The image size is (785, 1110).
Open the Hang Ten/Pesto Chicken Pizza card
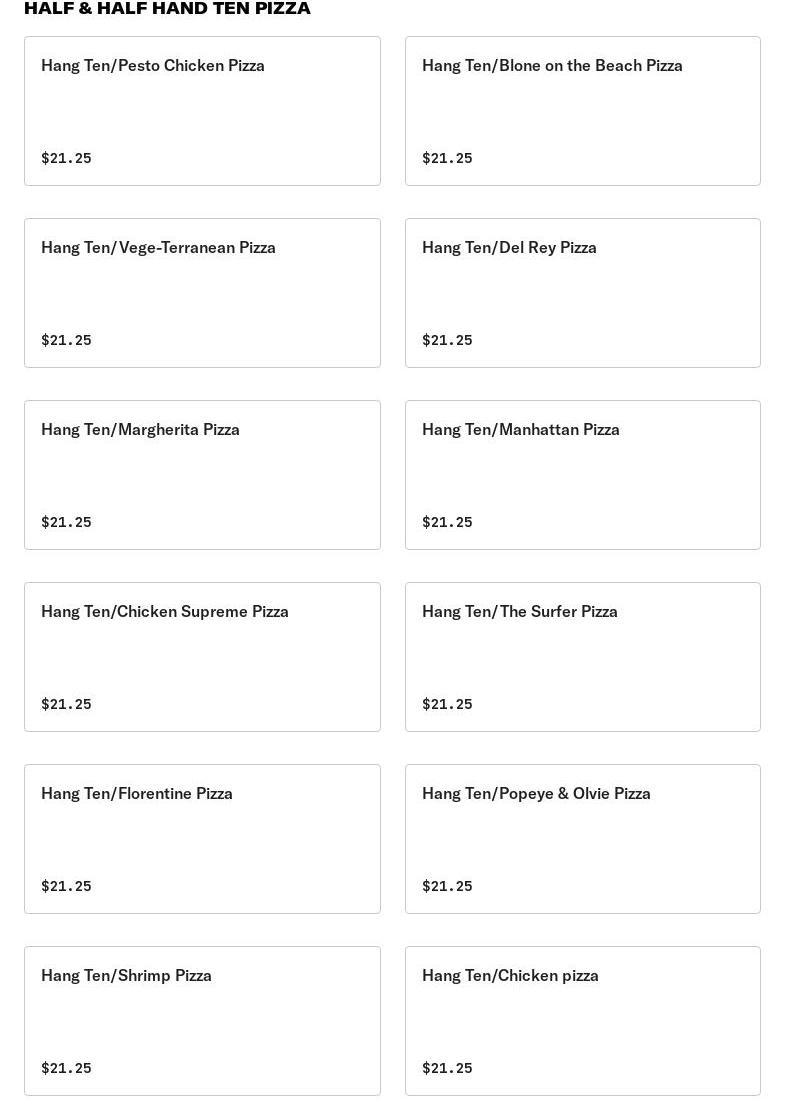pyautogui.click(x=202, y=111)
